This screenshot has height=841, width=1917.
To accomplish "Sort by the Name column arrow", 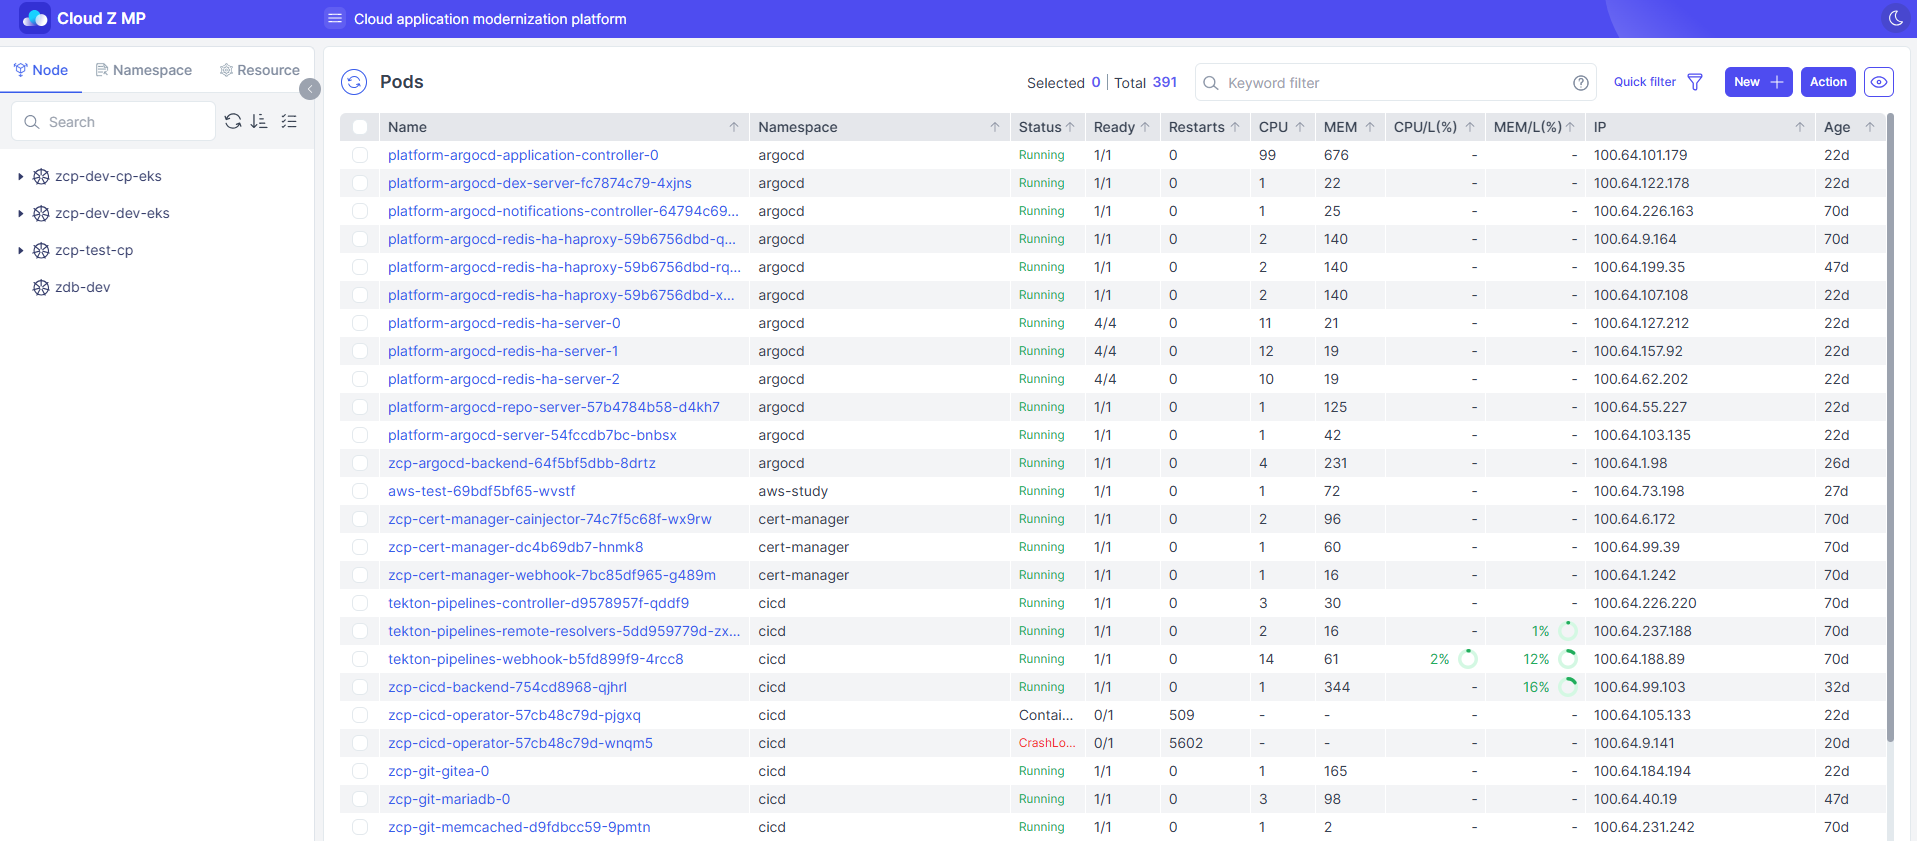I will click(734, 127).
